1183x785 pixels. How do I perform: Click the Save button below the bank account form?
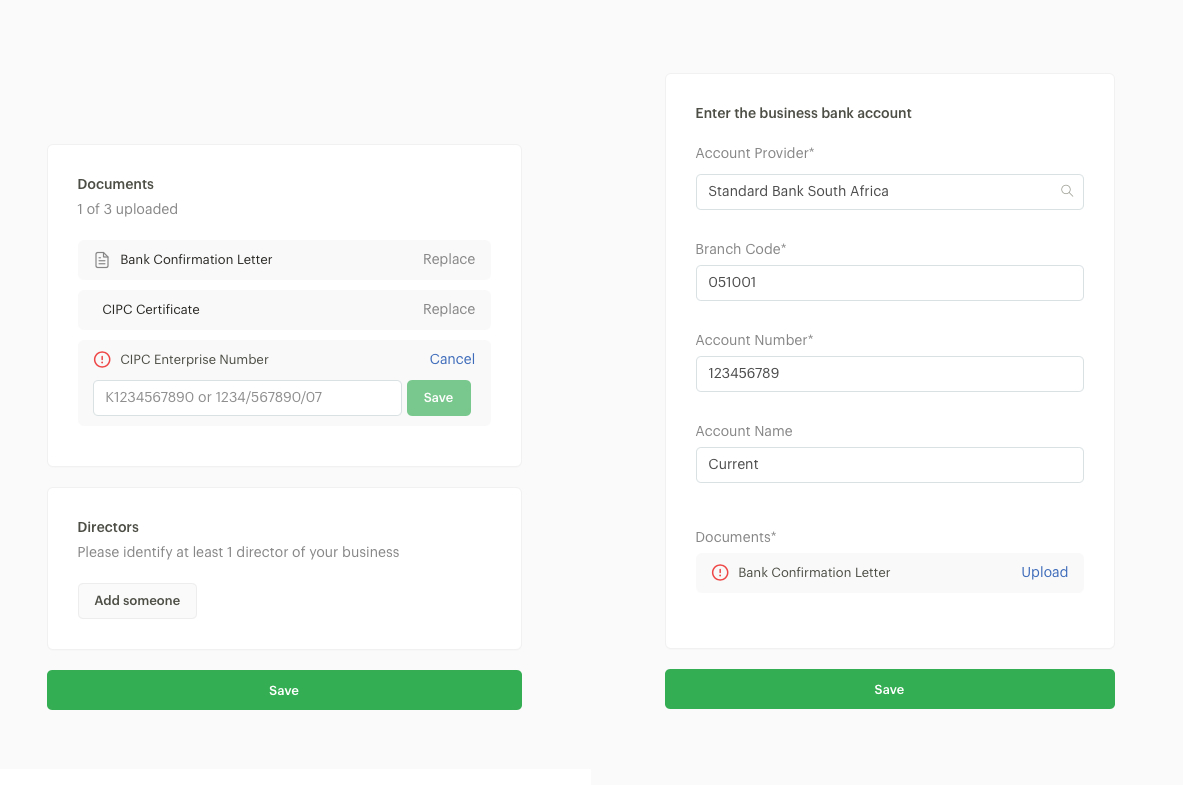point(890,689)
